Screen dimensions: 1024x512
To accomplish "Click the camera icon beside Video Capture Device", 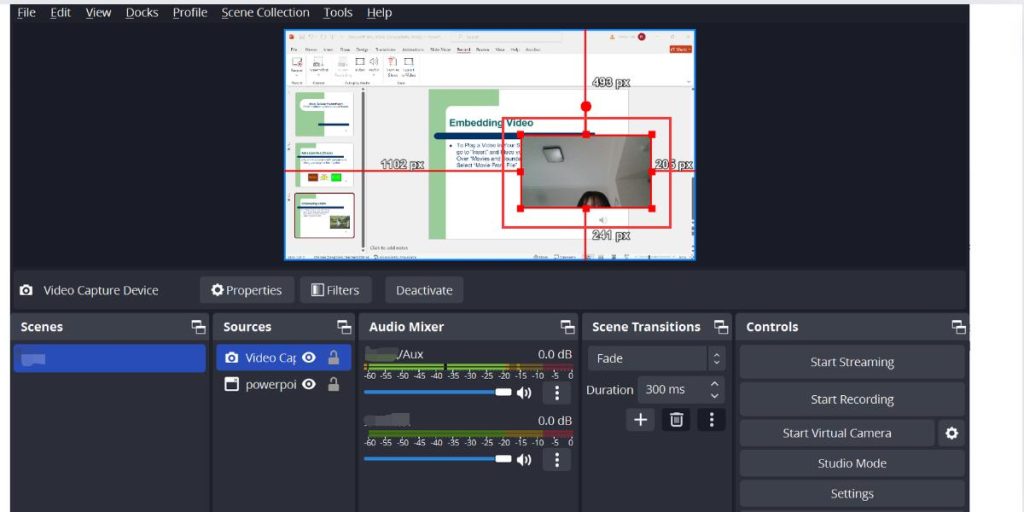I will click(x=25, y=290).
